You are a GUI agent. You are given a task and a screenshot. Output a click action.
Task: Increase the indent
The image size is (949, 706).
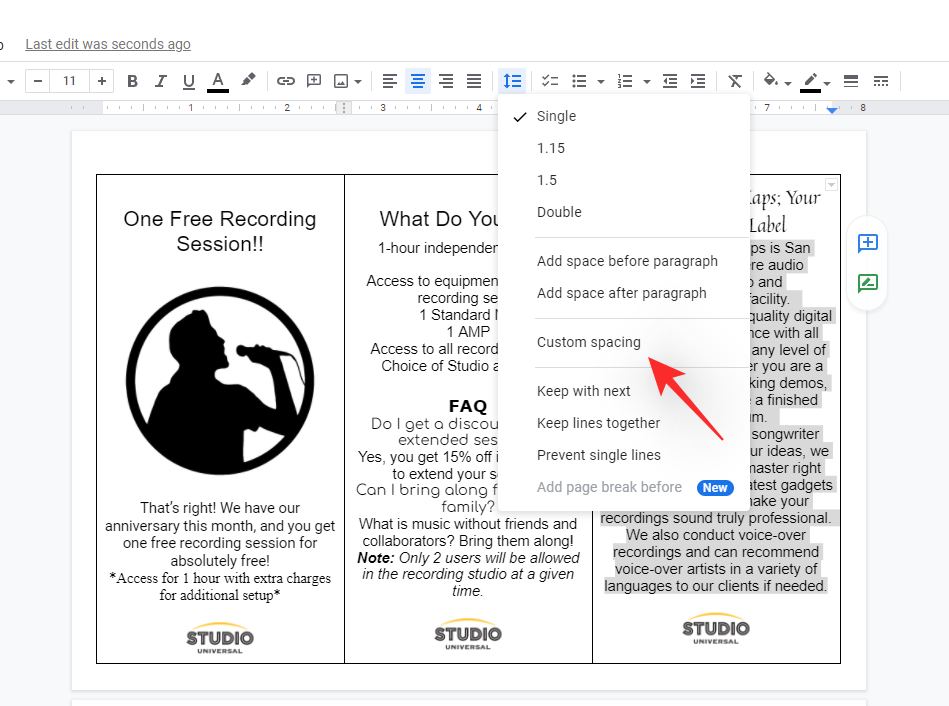698,81
